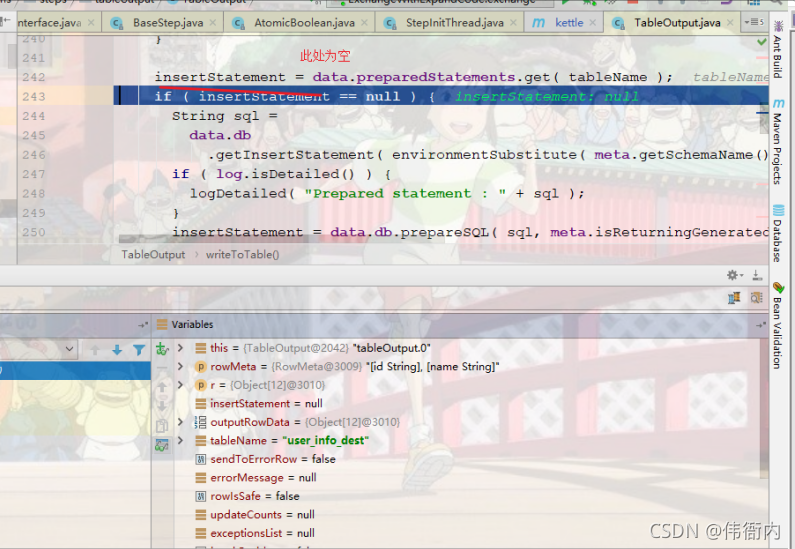The image size is (795, 549).
Task: Open the Maven Projects tool window
Action: (x=778, y=141)
